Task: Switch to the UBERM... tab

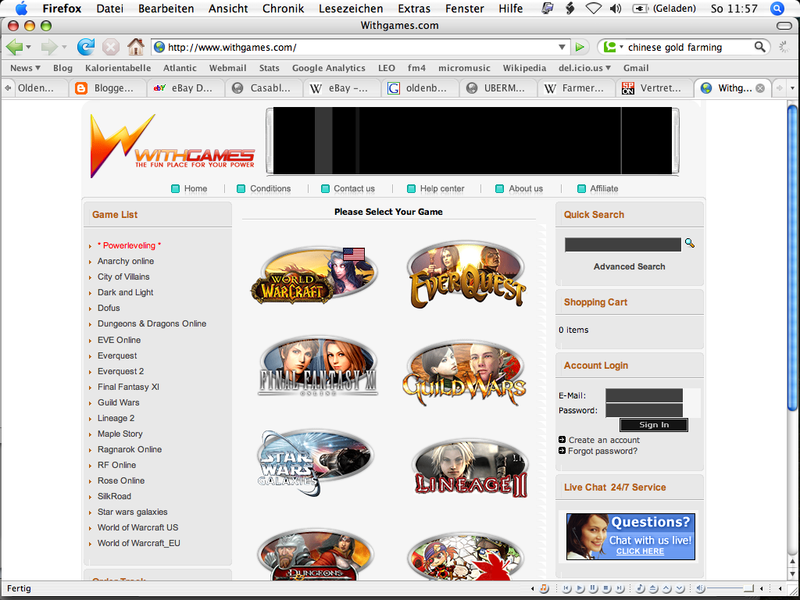Action: pos(498,88)
